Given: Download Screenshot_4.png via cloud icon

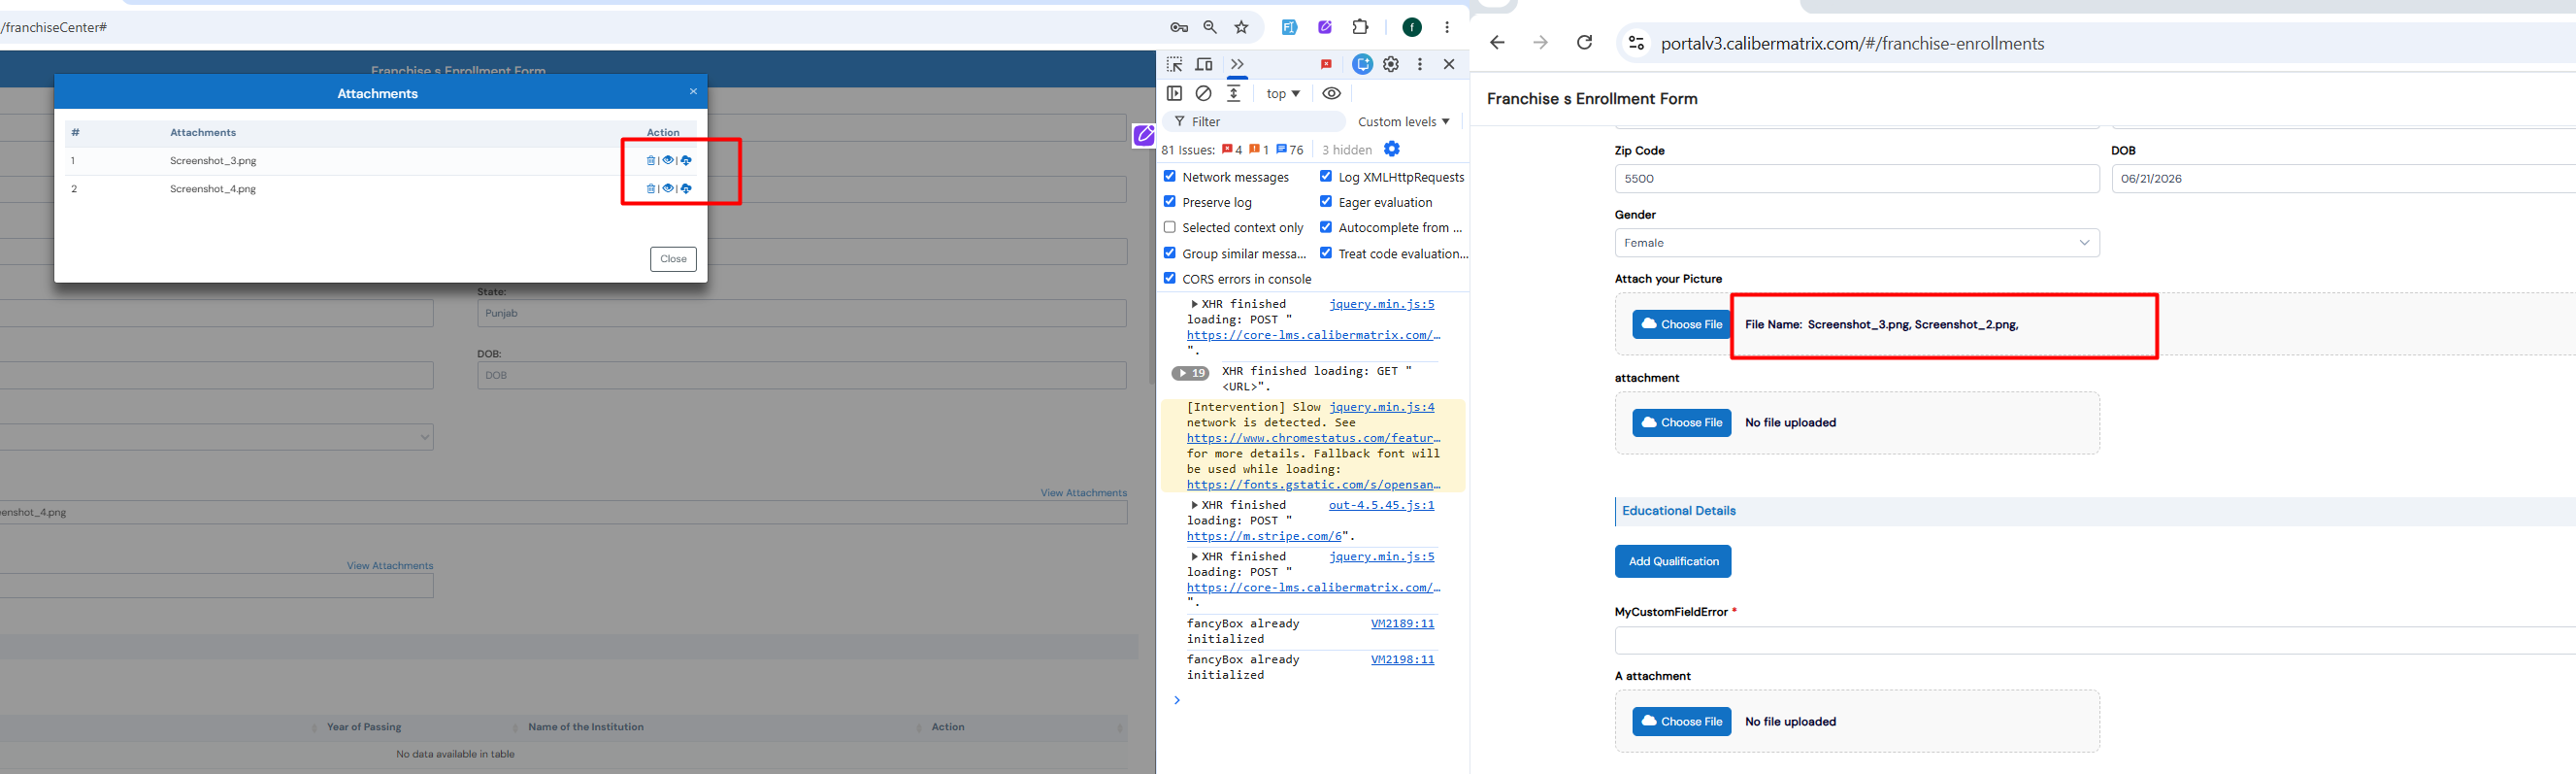Looking at the screenshot, I should pyautogui.click(x=686, y=188).
